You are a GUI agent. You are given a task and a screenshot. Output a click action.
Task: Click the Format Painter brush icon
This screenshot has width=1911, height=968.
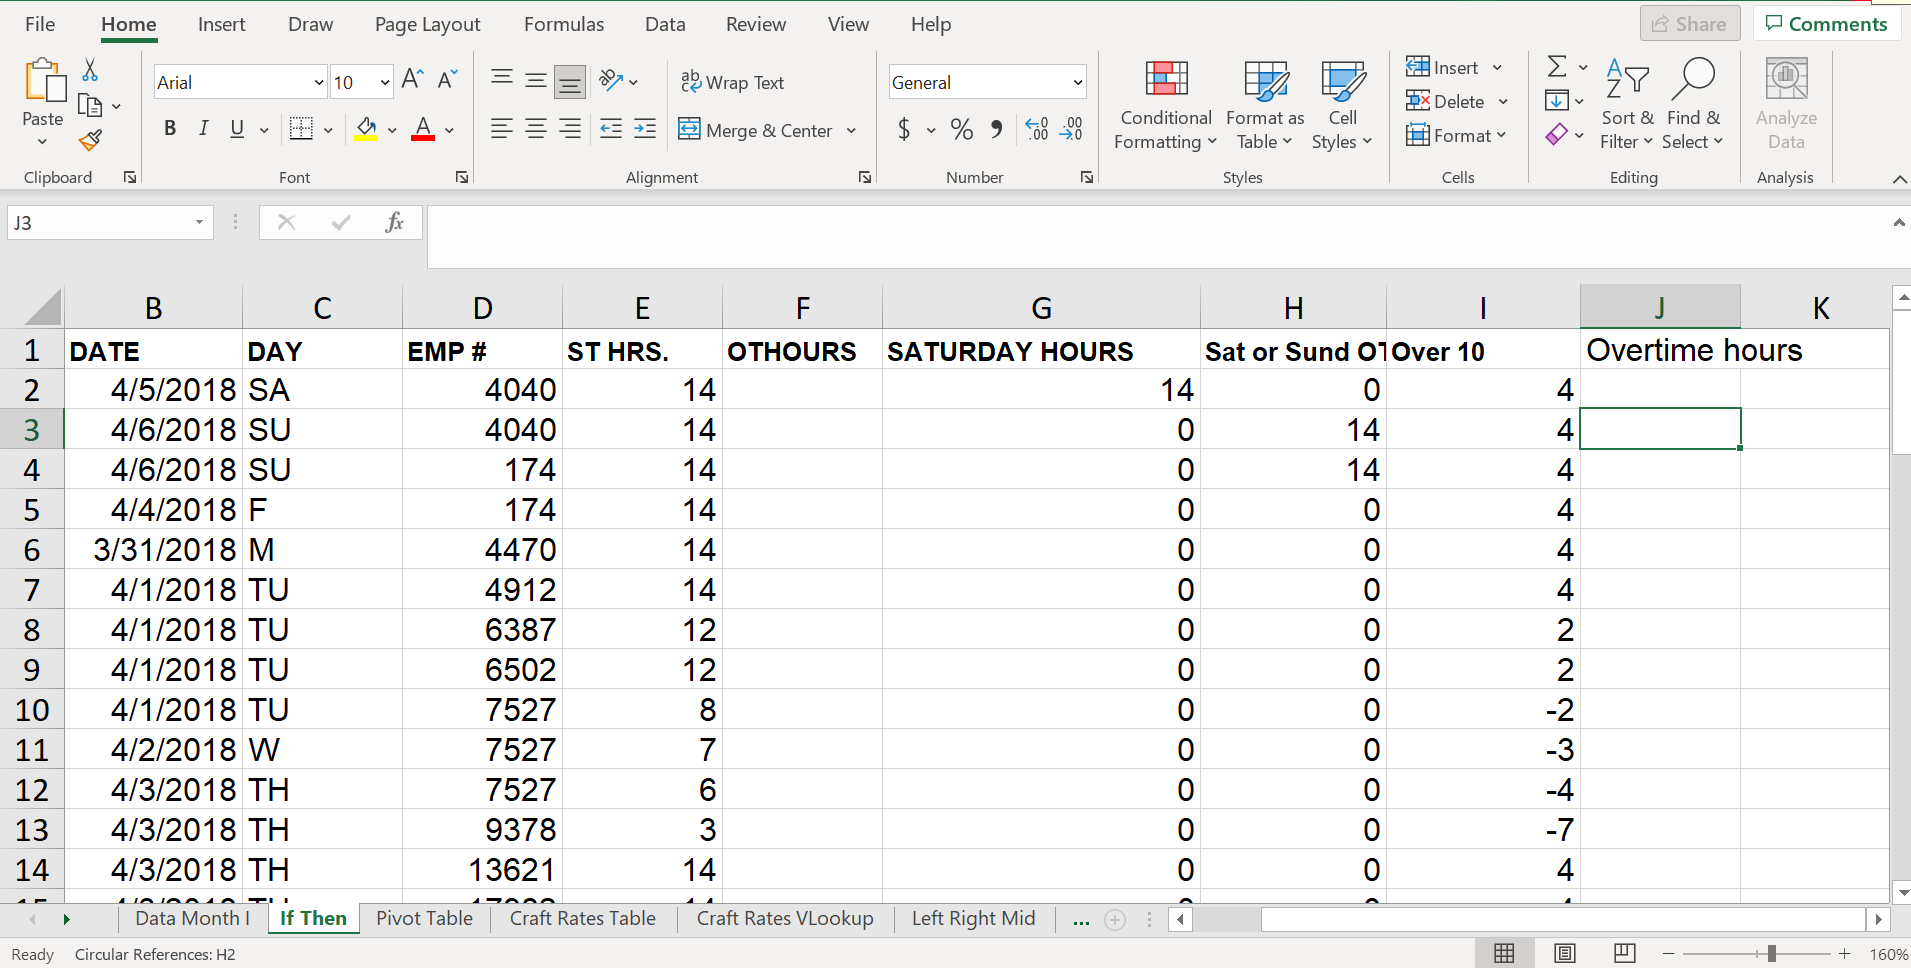[90, 141]
